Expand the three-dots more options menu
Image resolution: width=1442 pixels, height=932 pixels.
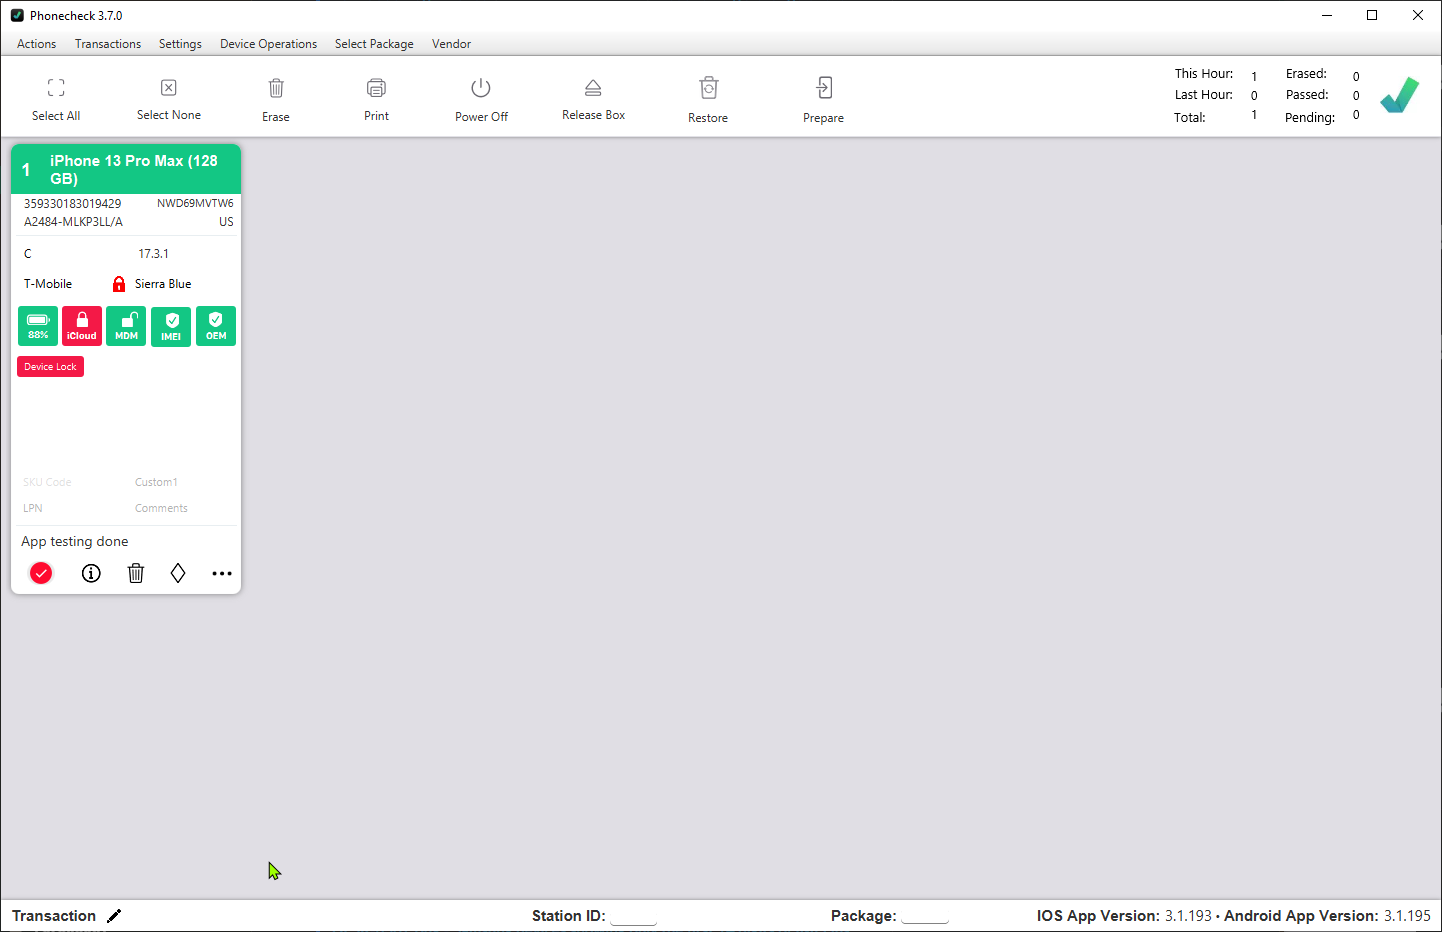click(222, 573)
